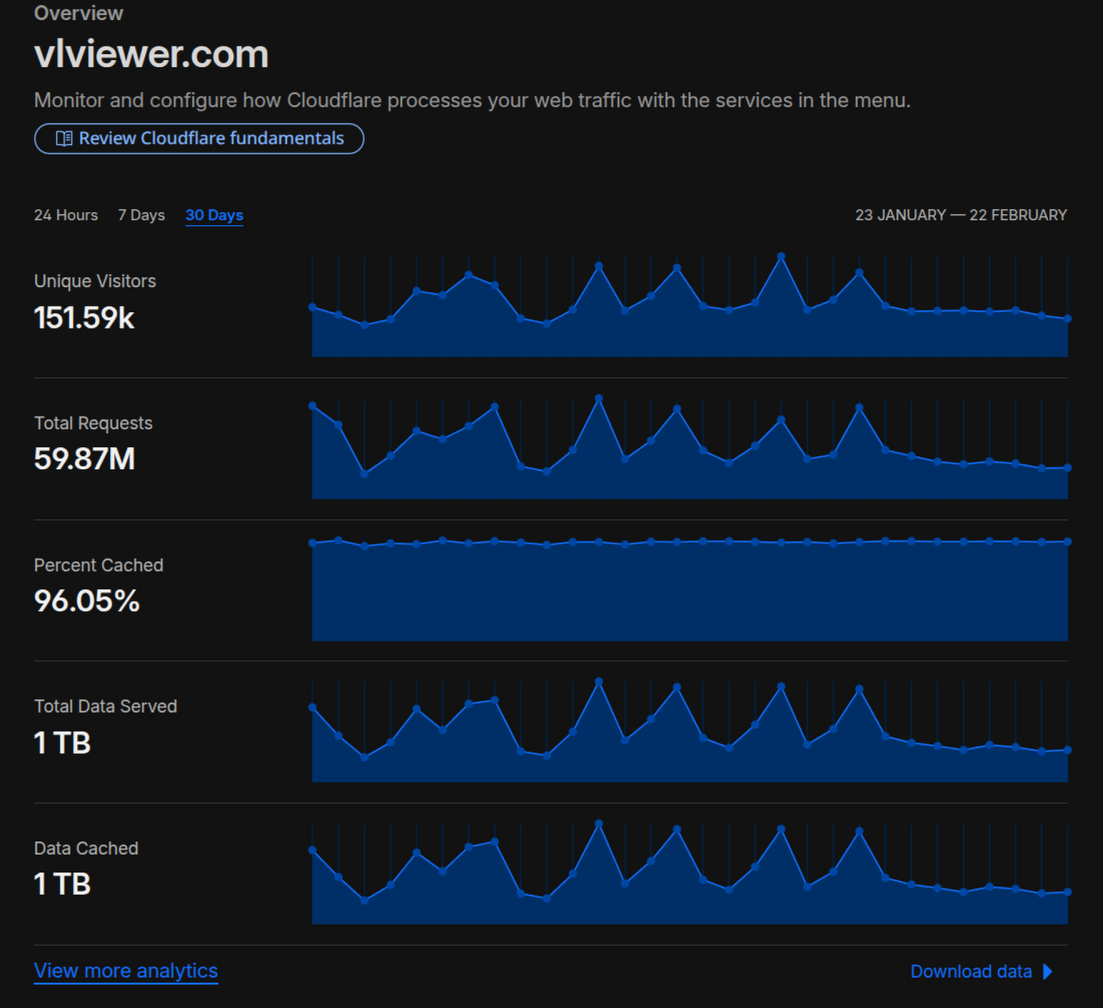Image resolution: width=1103 pixels, height=1008 pixels.
Task: Click the tallest peak in Total Data Served chart
Action: click(x=599, y=682)
